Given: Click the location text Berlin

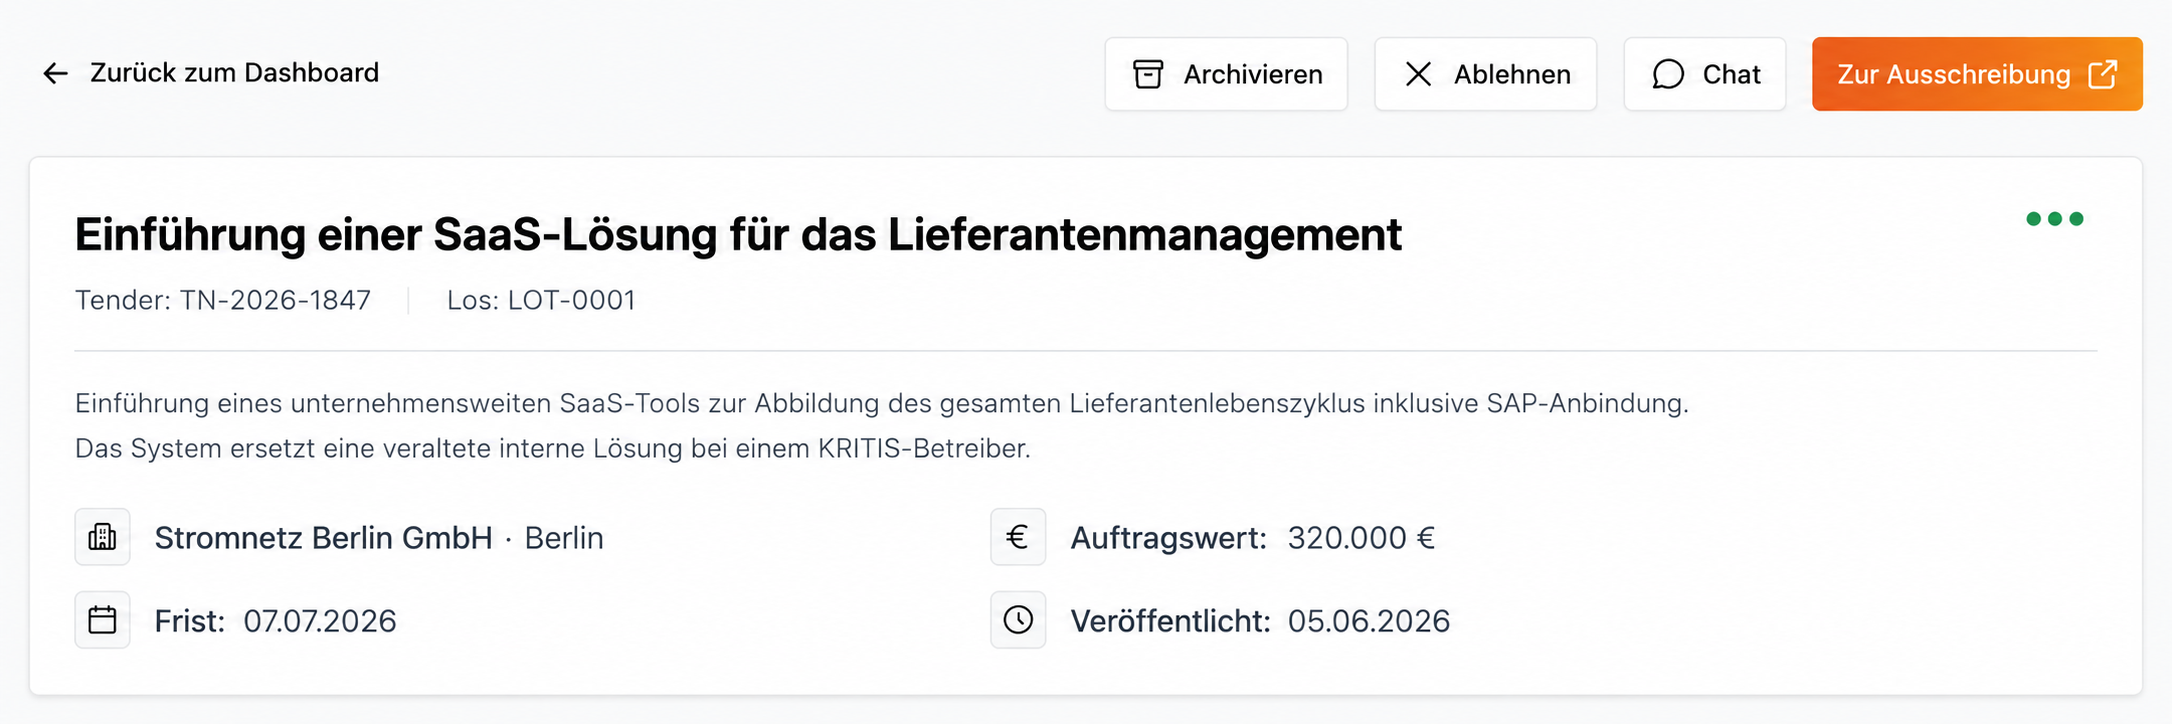Looking at the screenshot, I should (564, 538).
